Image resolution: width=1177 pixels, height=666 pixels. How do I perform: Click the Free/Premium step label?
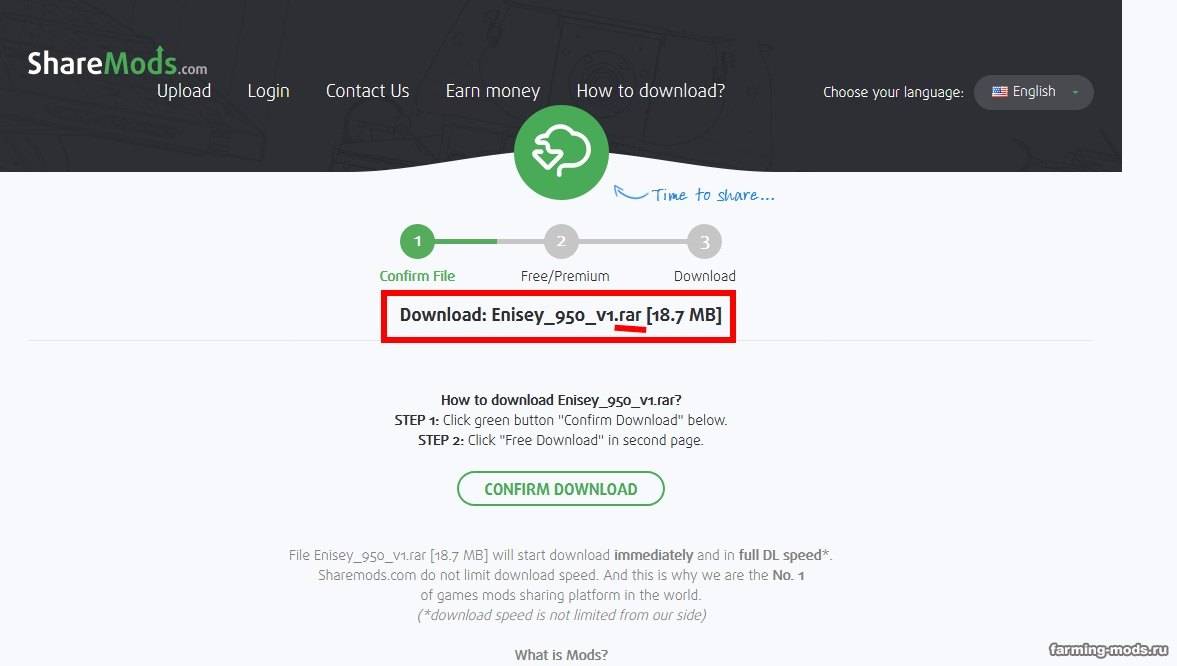[565, 276]
